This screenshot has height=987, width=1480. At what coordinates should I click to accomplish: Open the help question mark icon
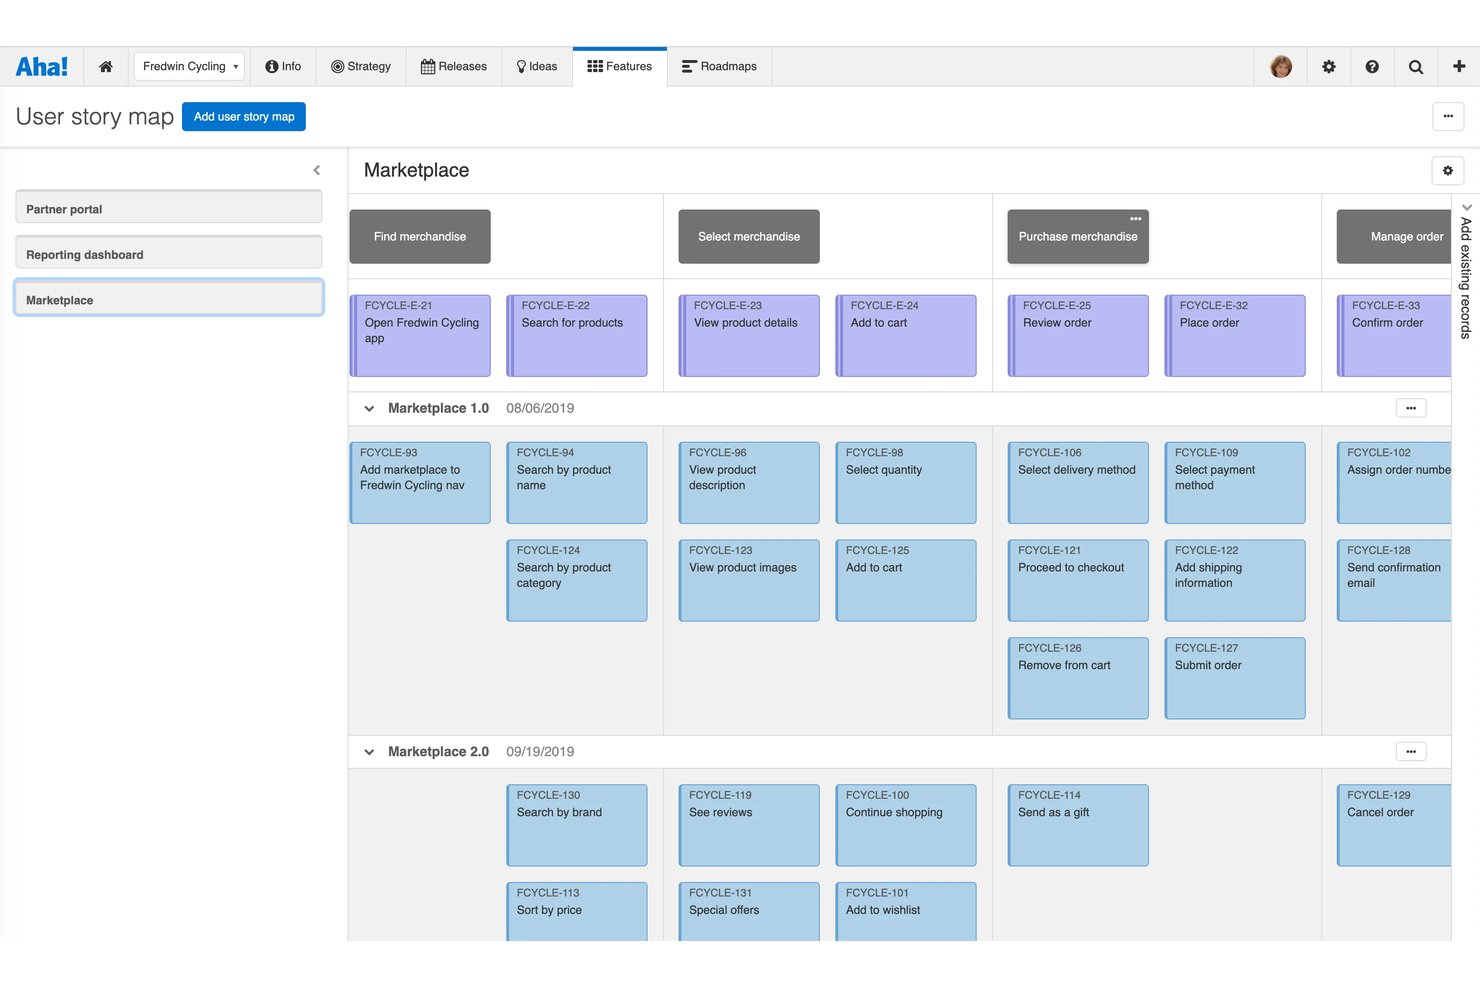[1372, 67]
